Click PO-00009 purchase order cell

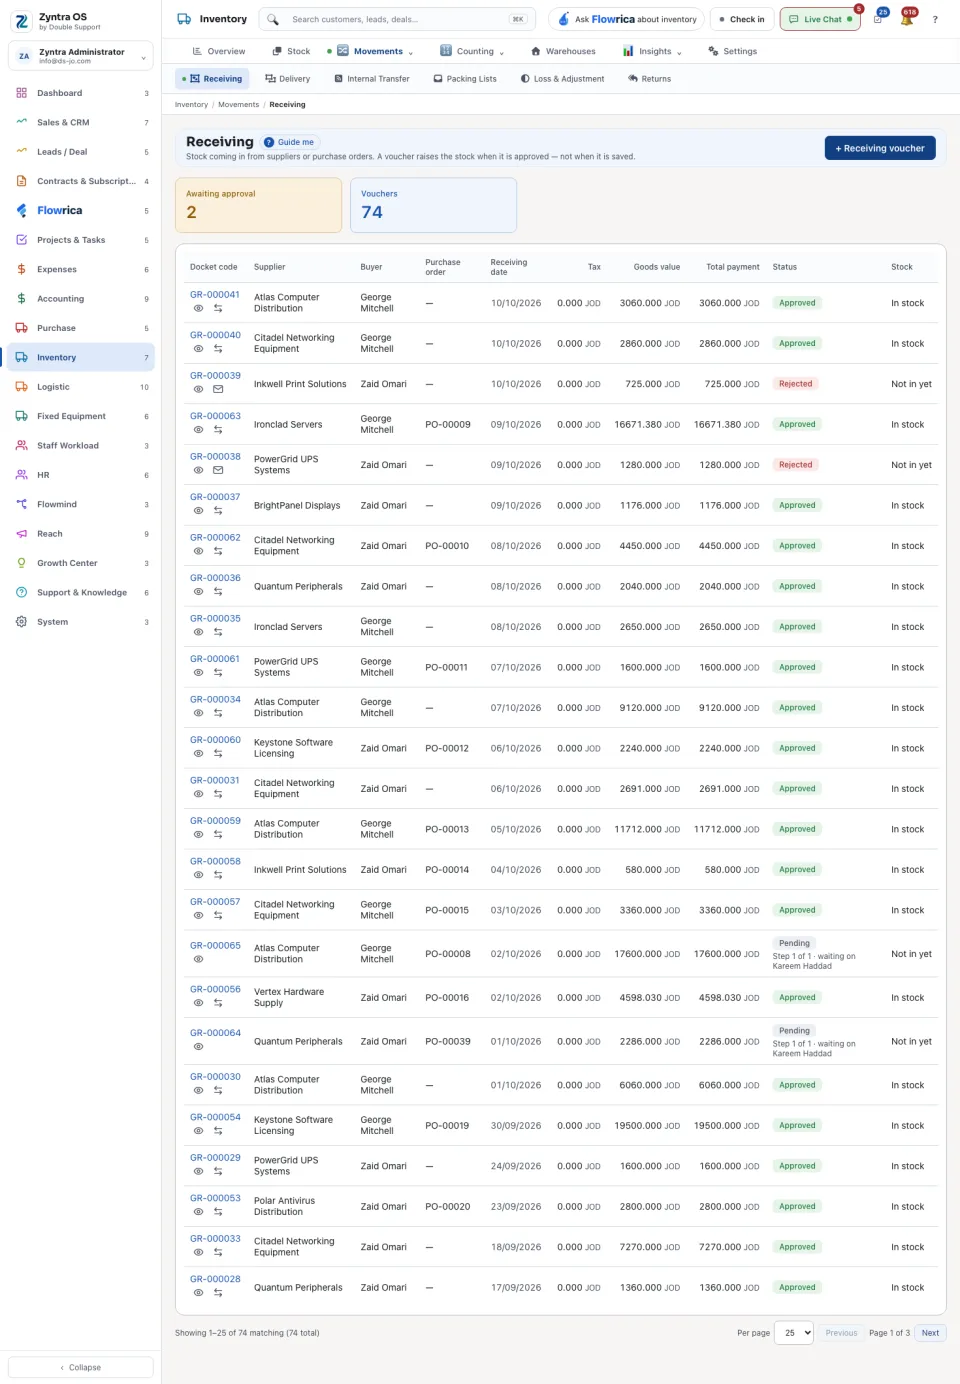pos(448,425)
